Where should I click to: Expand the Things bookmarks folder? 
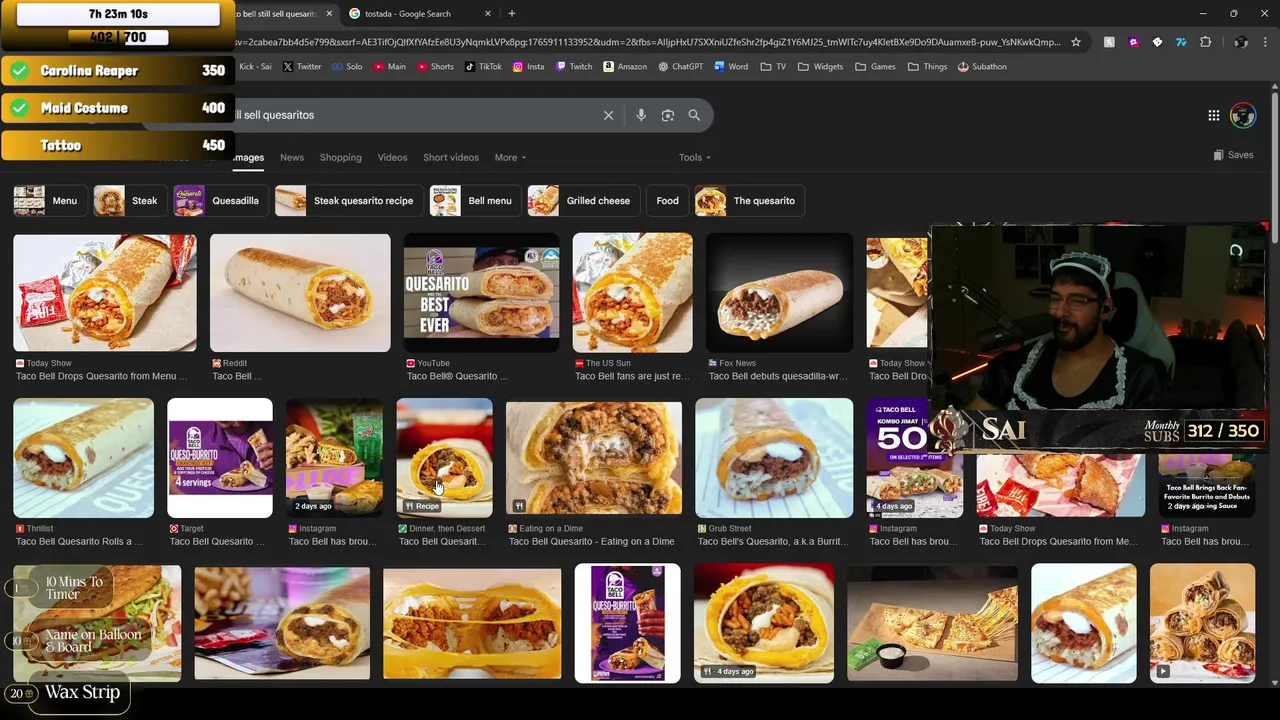tap(927, 67)
